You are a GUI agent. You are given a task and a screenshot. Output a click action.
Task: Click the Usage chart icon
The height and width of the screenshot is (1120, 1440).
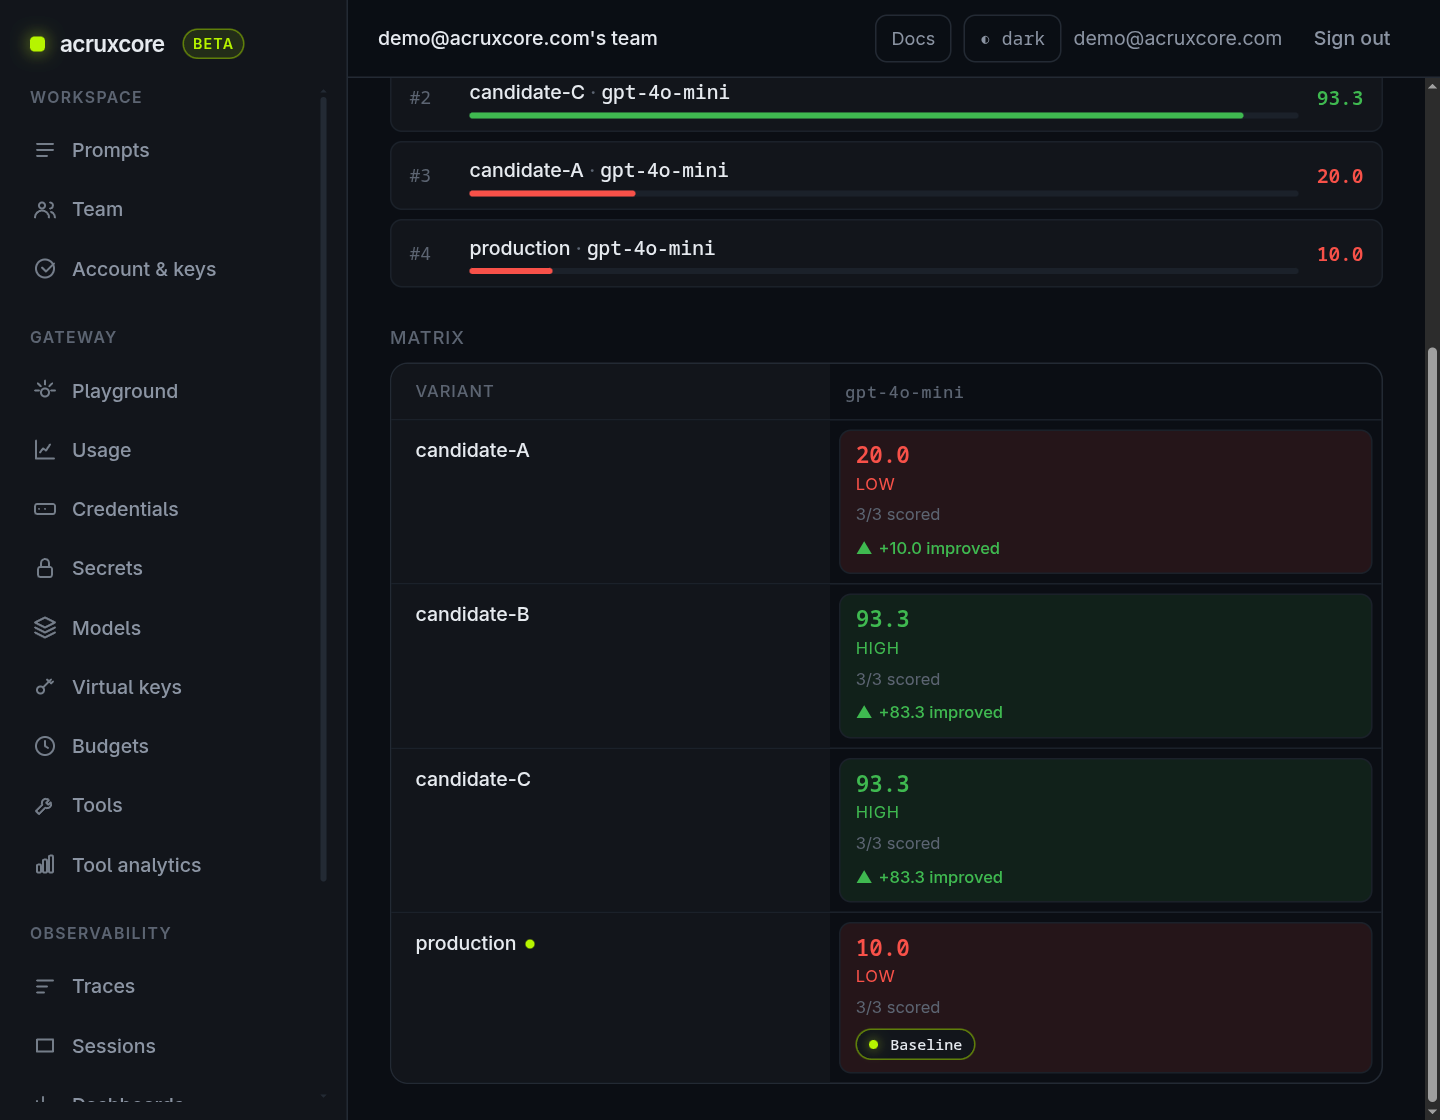click(x=45, y=450)
